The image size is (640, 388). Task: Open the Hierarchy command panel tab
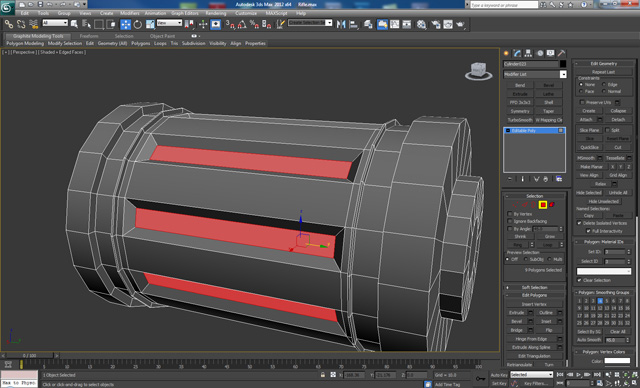[529, 53]
